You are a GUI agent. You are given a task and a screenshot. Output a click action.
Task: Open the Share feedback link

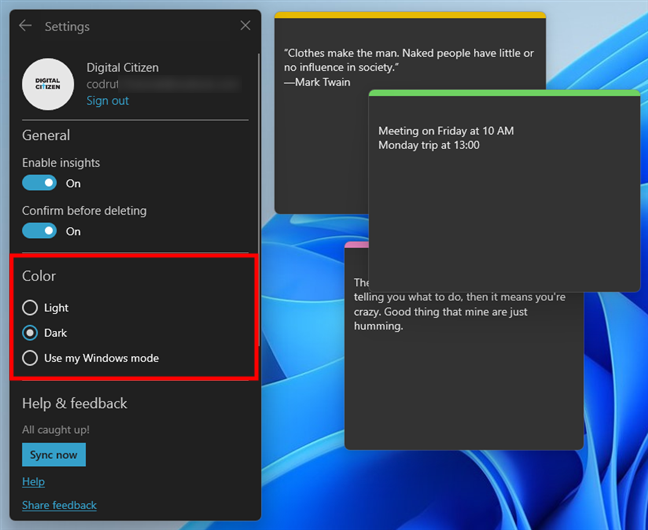(59, 506)
